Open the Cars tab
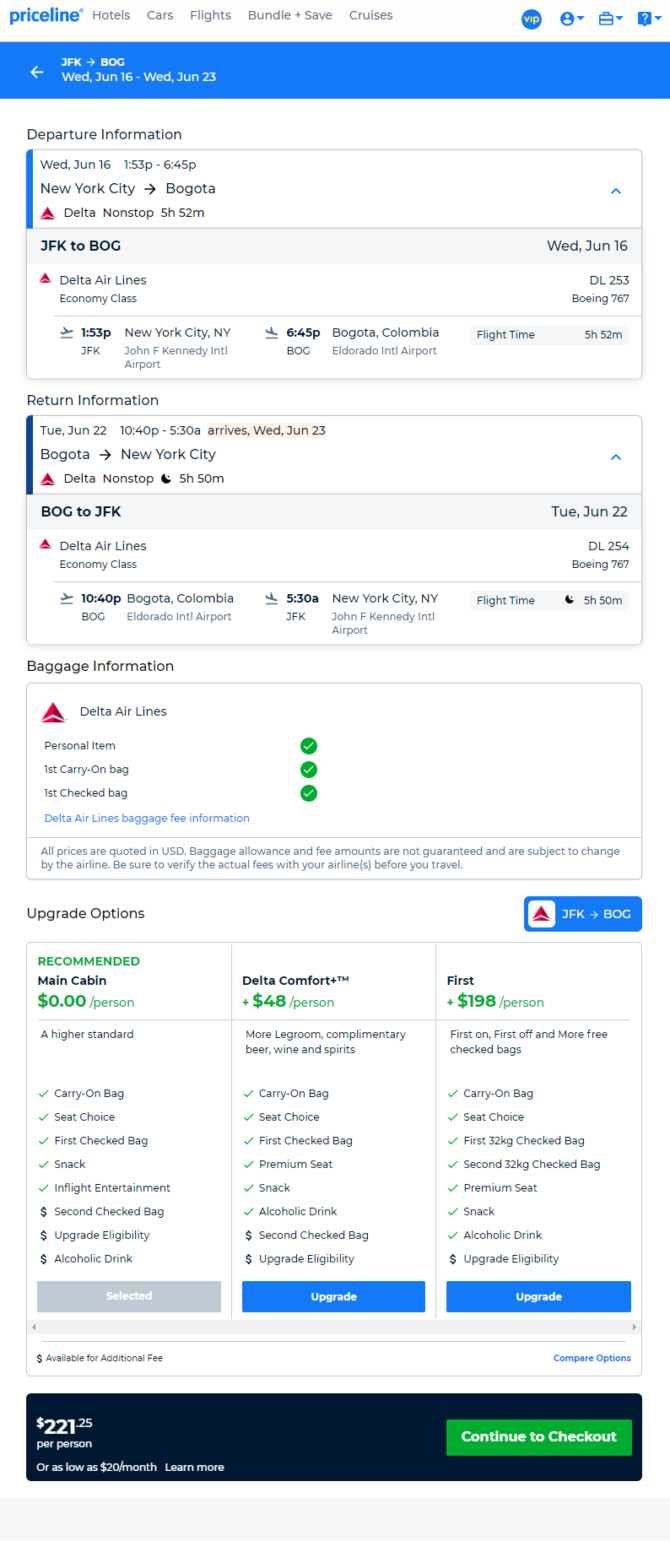 coord(160,16)
